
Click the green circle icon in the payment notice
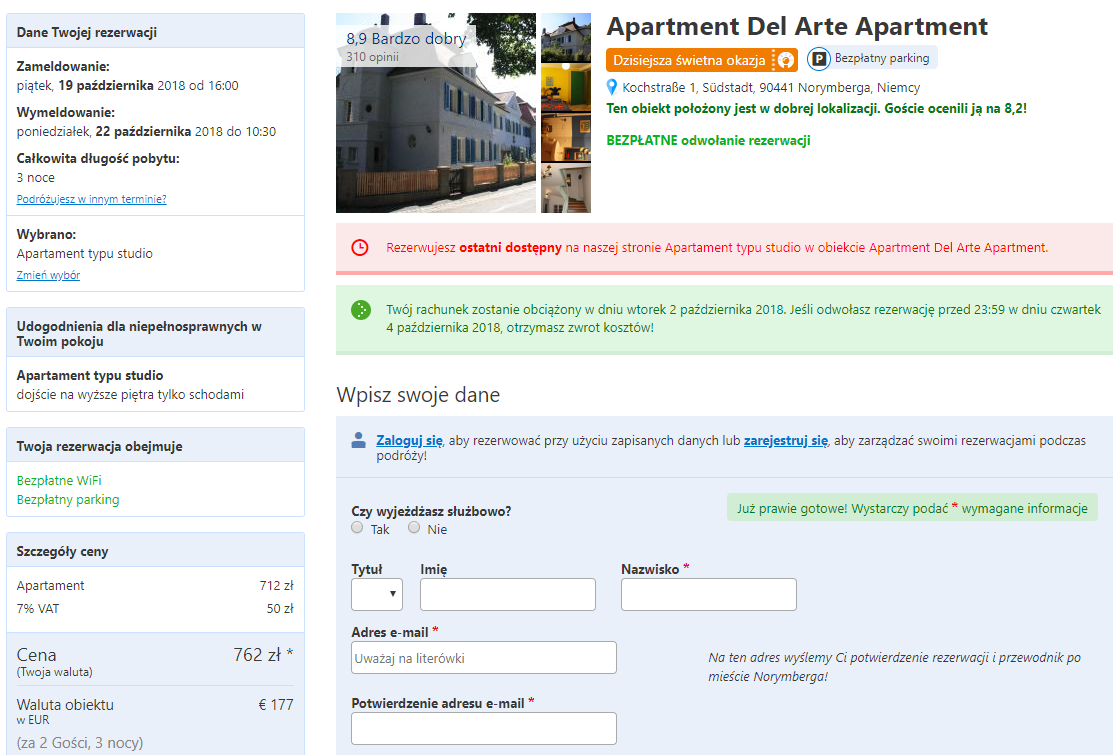[360, 311]
